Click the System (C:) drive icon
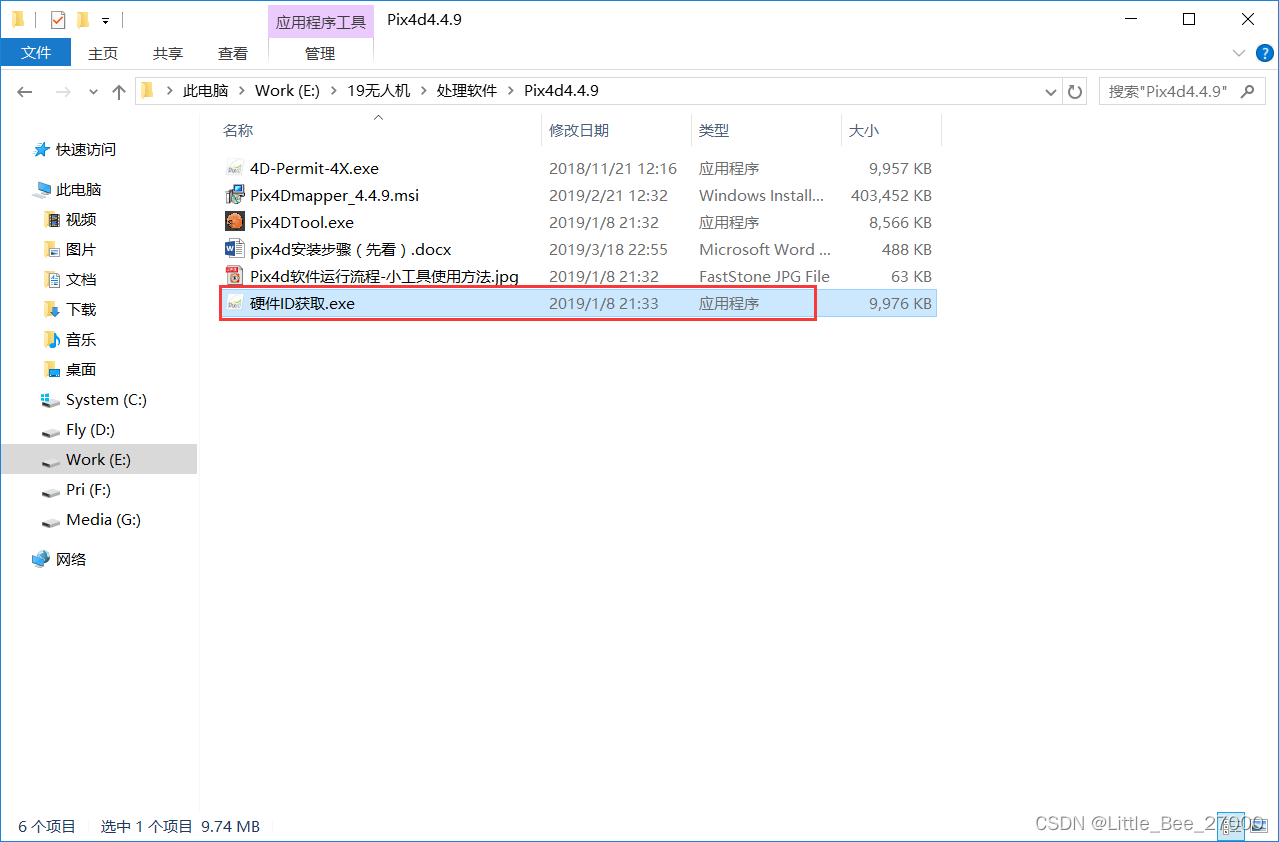 (x=51, y=399)
